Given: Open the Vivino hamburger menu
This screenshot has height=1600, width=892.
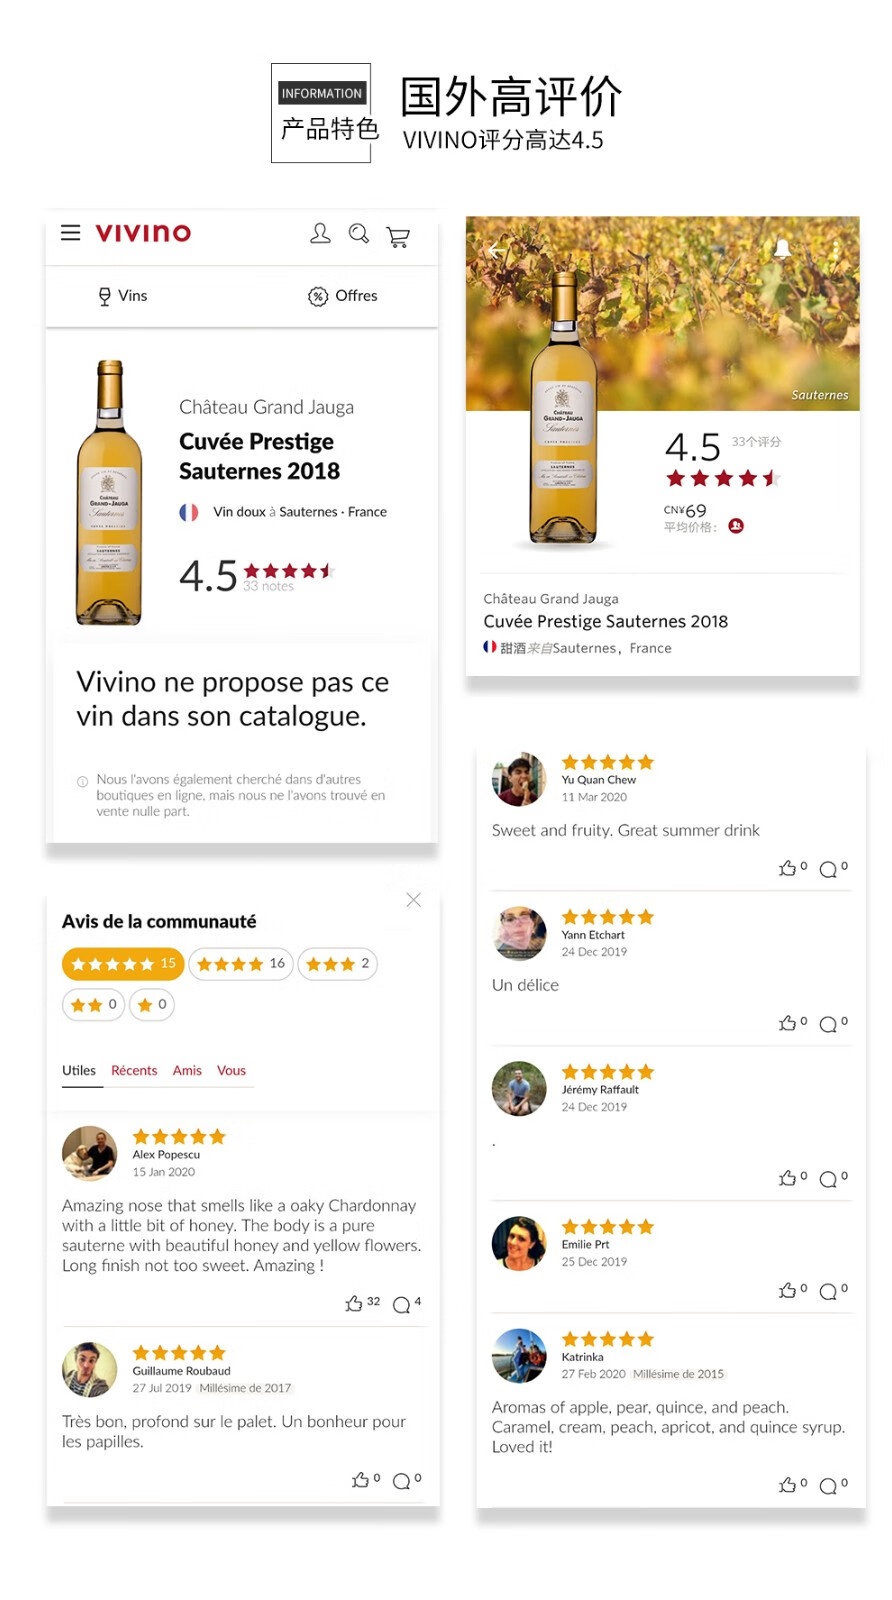Looking at the screenshot, I should (x=70, y=233).
